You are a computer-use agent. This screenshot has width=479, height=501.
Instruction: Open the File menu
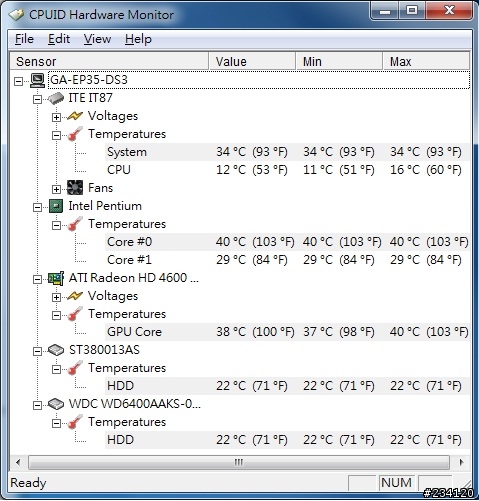coord(24,39)
